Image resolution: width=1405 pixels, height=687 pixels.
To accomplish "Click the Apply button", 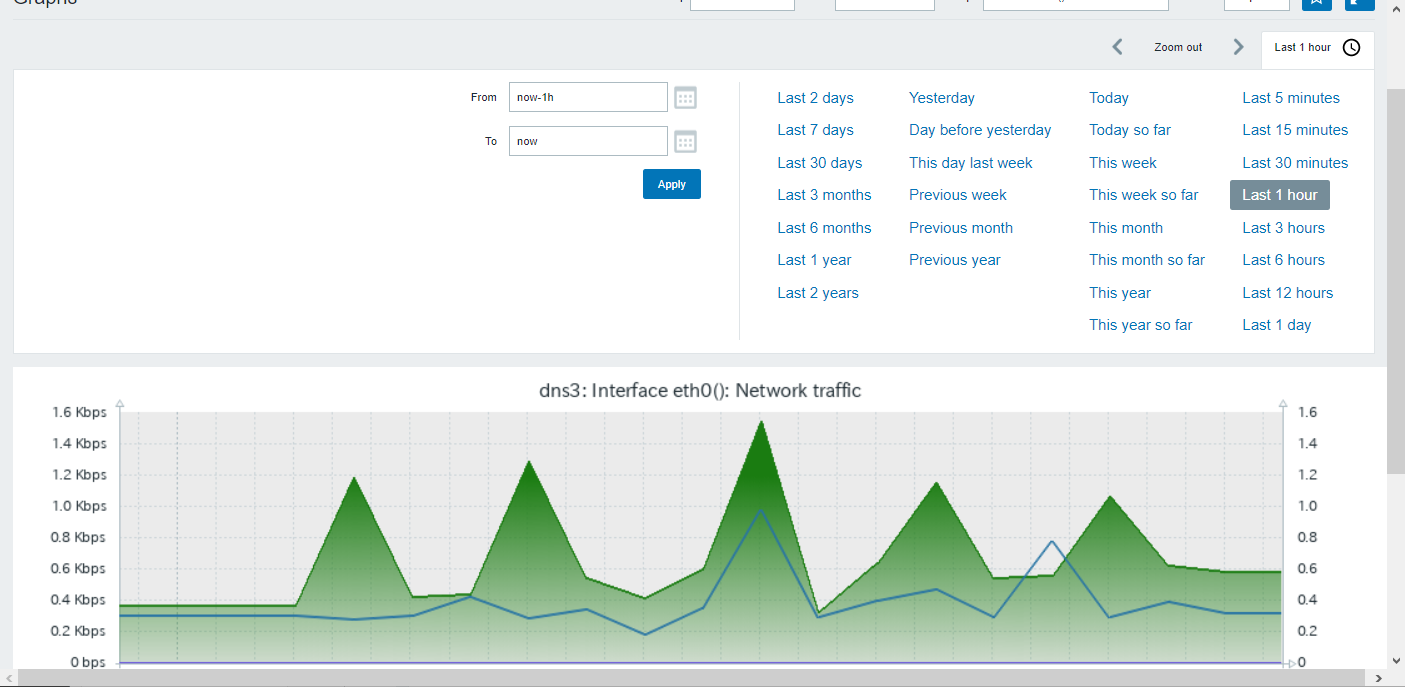I will click(x=672, y=184).
